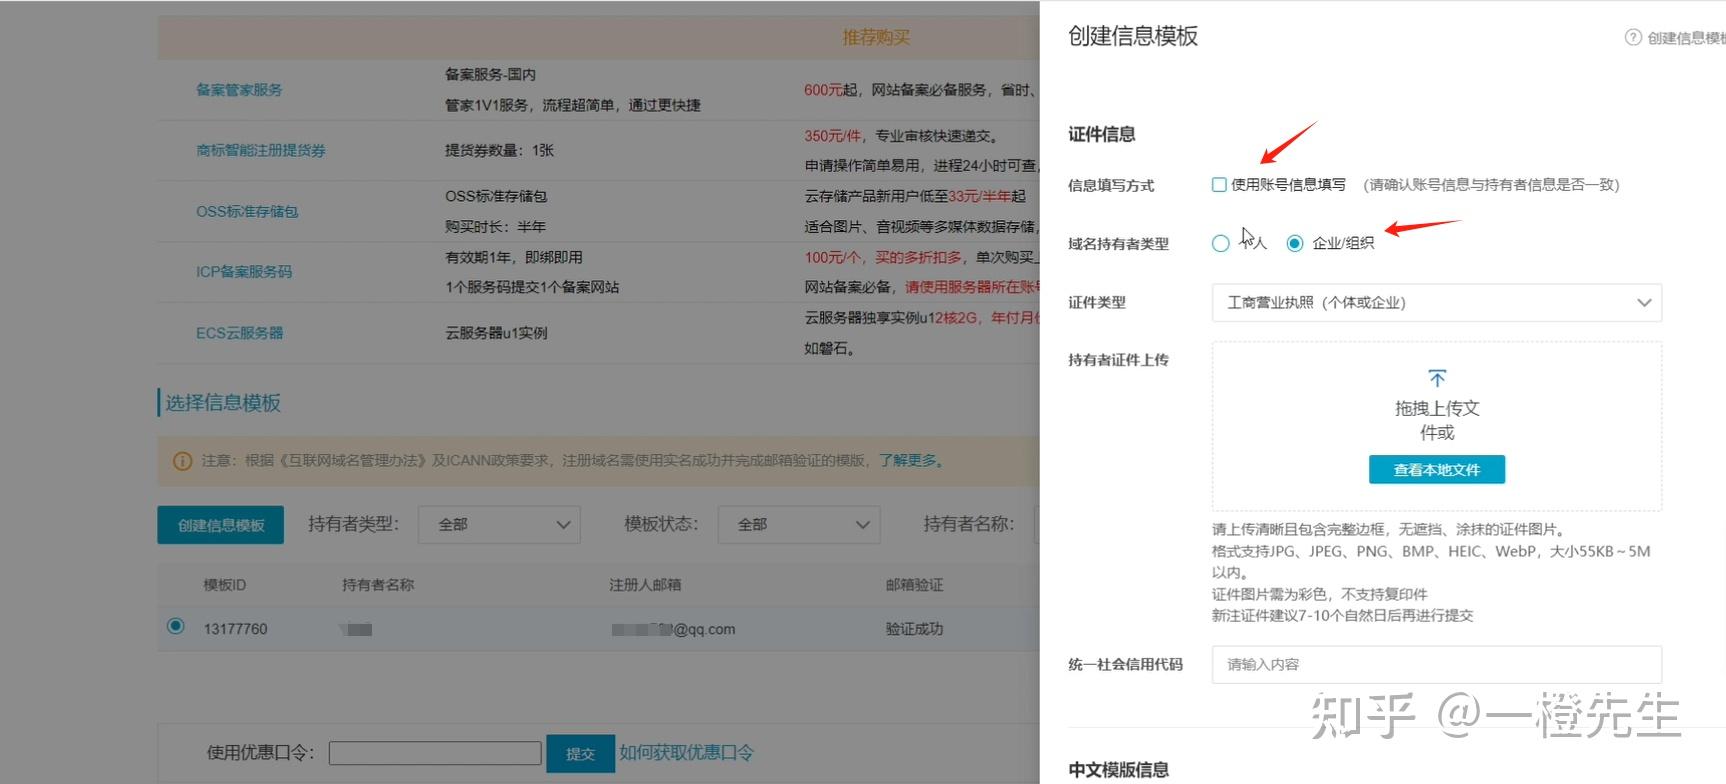The height and width of the screenshot is (784, 1726).
Task: Open 了解更多 link in notice
Action: (911, 461)
